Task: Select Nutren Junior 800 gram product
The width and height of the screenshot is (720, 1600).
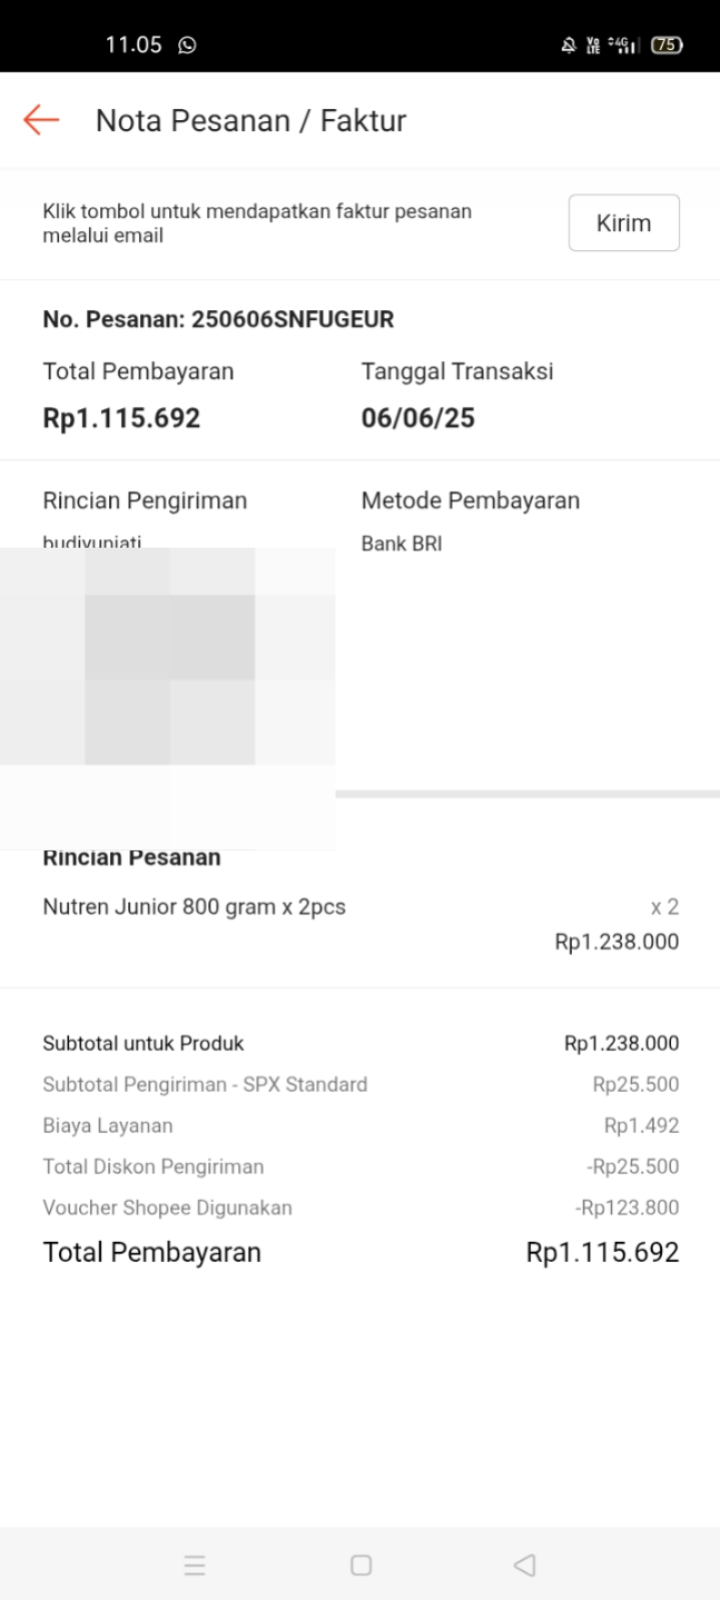Action: click(194, 907)
